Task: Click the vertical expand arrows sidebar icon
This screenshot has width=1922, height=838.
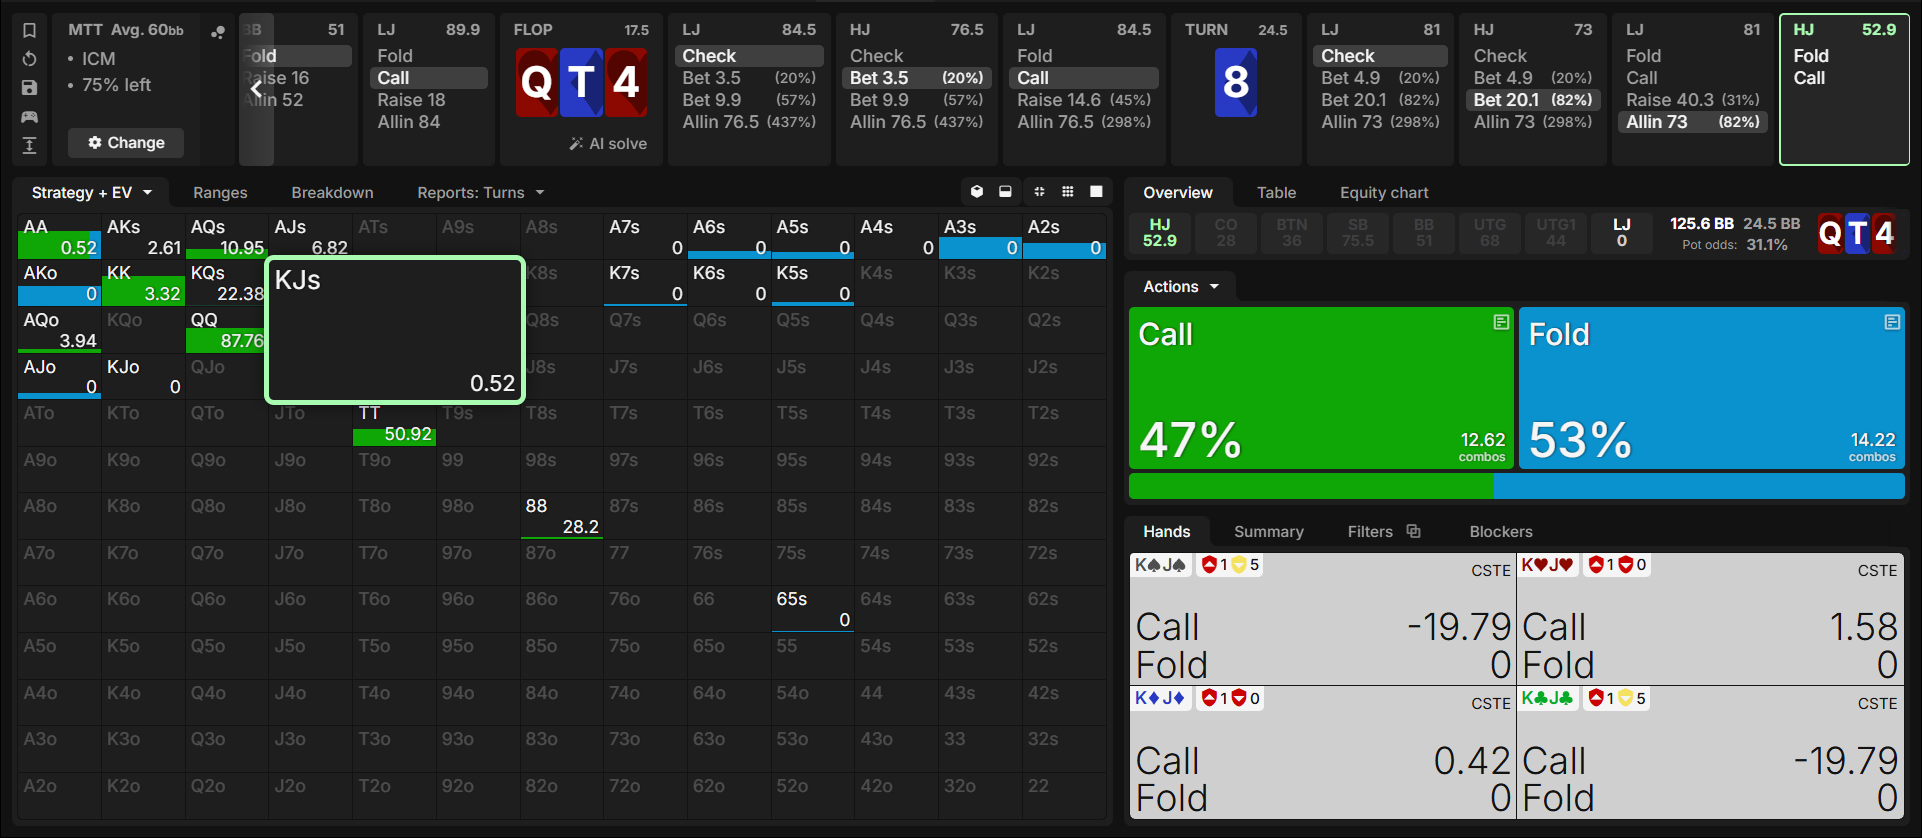Action: click(29, 146)
